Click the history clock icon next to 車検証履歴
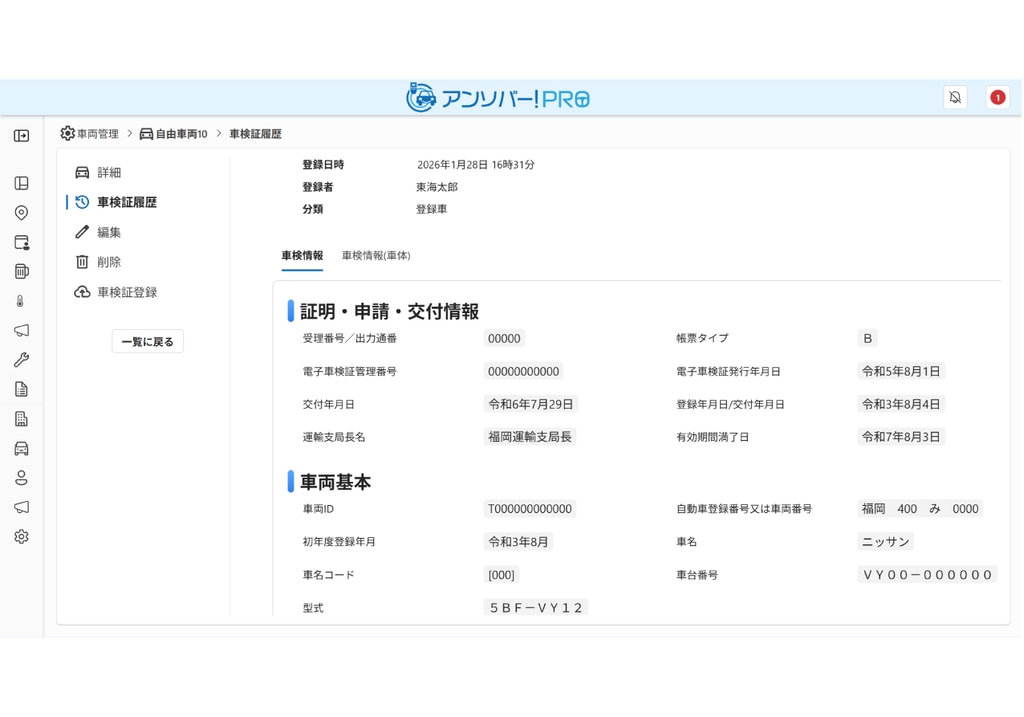The height and width of the screenshot is (717, 1024). [82, 202]
